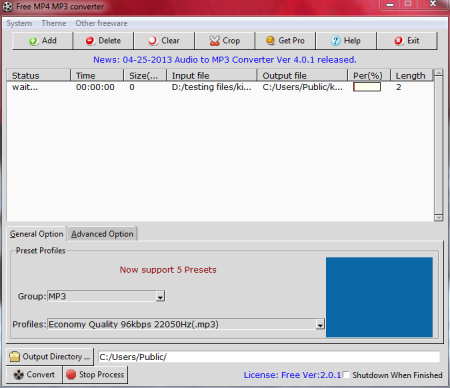The image size is (450, 388).
Task: Click the 'Now support 5 Presets' text
Action: 168,270
